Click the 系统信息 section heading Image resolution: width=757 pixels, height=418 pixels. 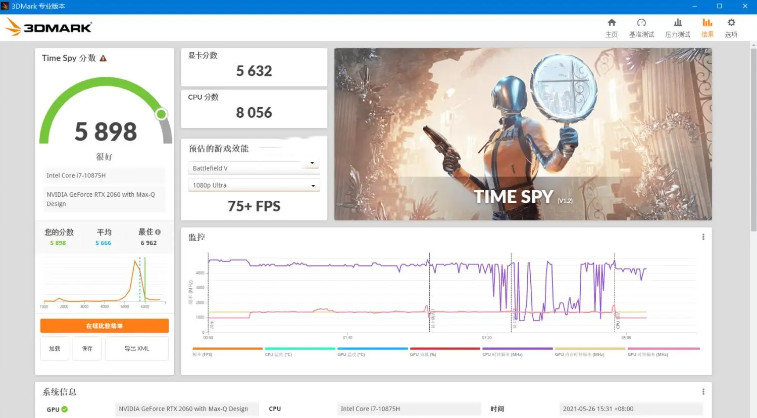pos(59,391)
